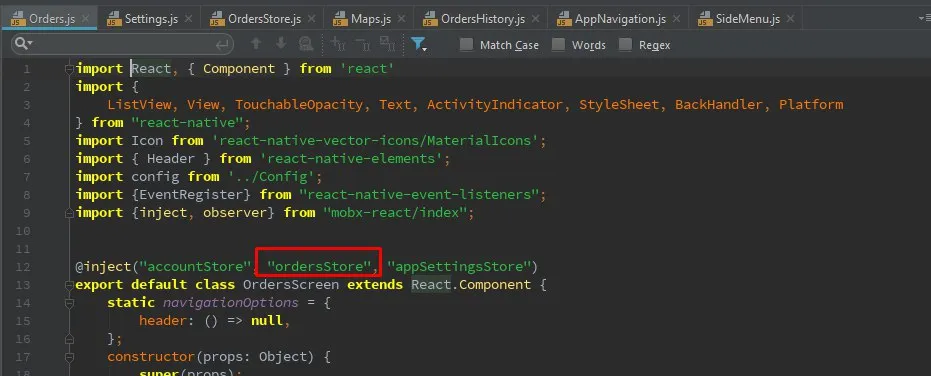The image size is (931, 376).
Task: Click the JS file icon on OrdersStore.js tab
Action: (217, 19)
